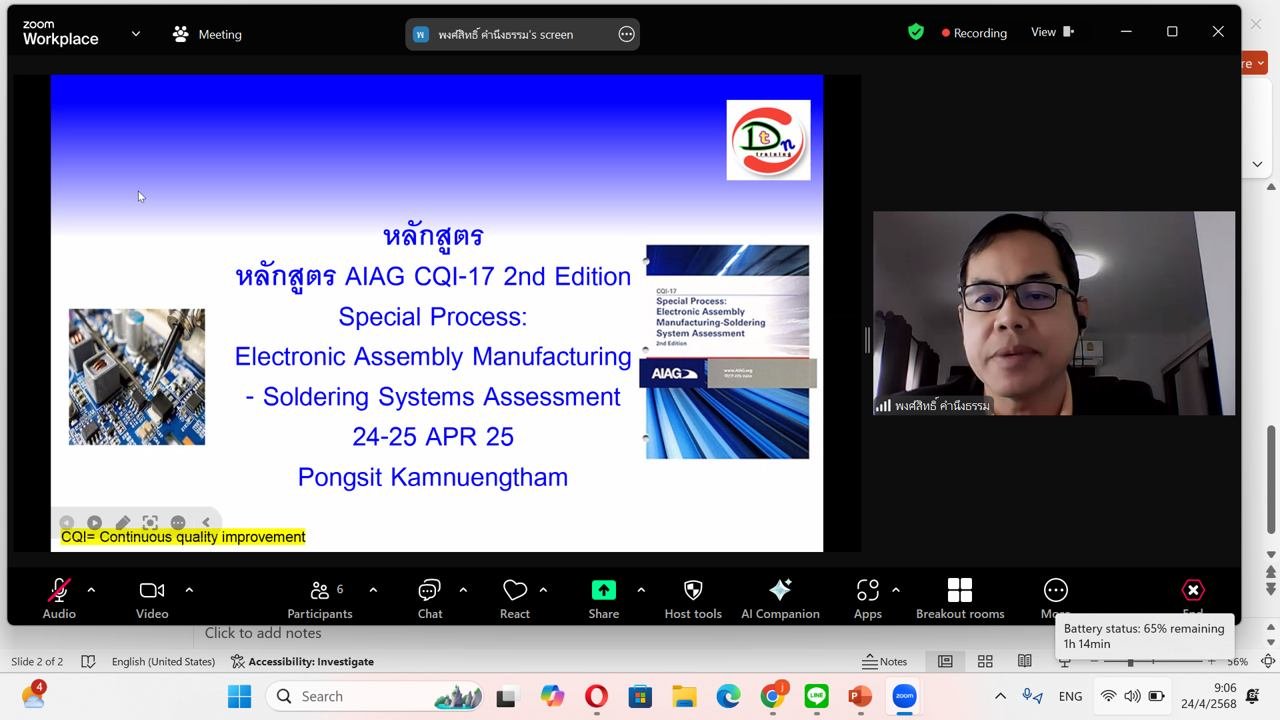Open the View layout menu

[1052, 32]
